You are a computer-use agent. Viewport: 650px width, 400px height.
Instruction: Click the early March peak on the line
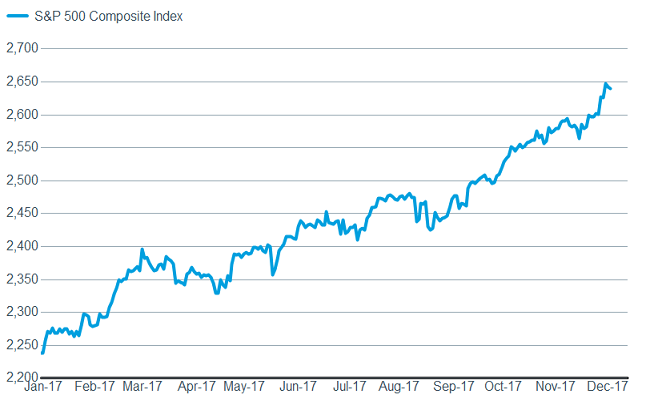(x=142, y=250)
